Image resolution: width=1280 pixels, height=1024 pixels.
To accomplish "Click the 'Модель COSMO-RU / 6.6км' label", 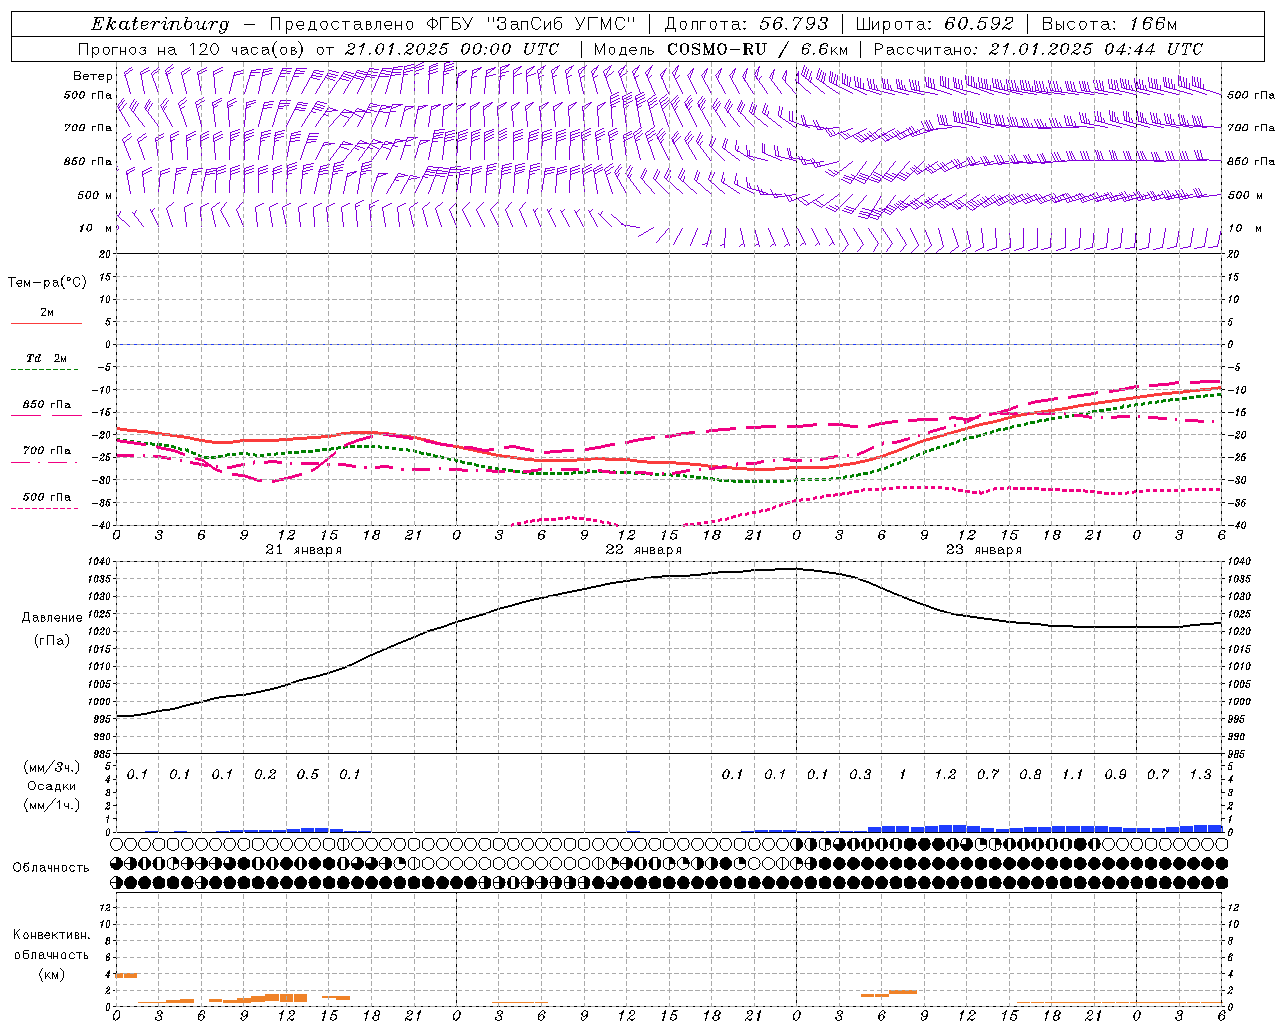I will 720,49.
